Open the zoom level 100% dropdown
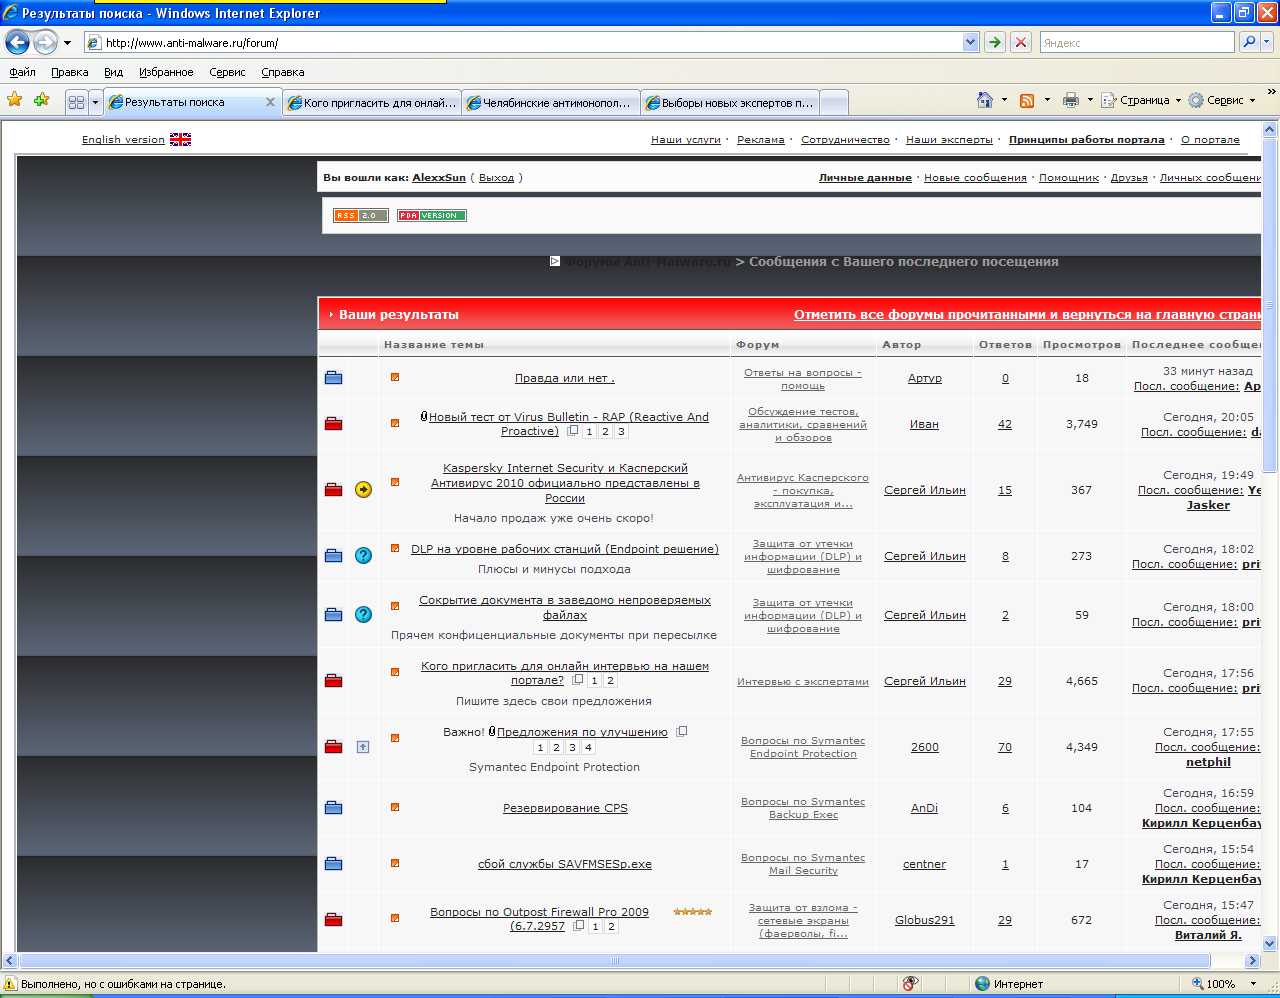This screenshot has height=998, width=1280. [1254, 984]
